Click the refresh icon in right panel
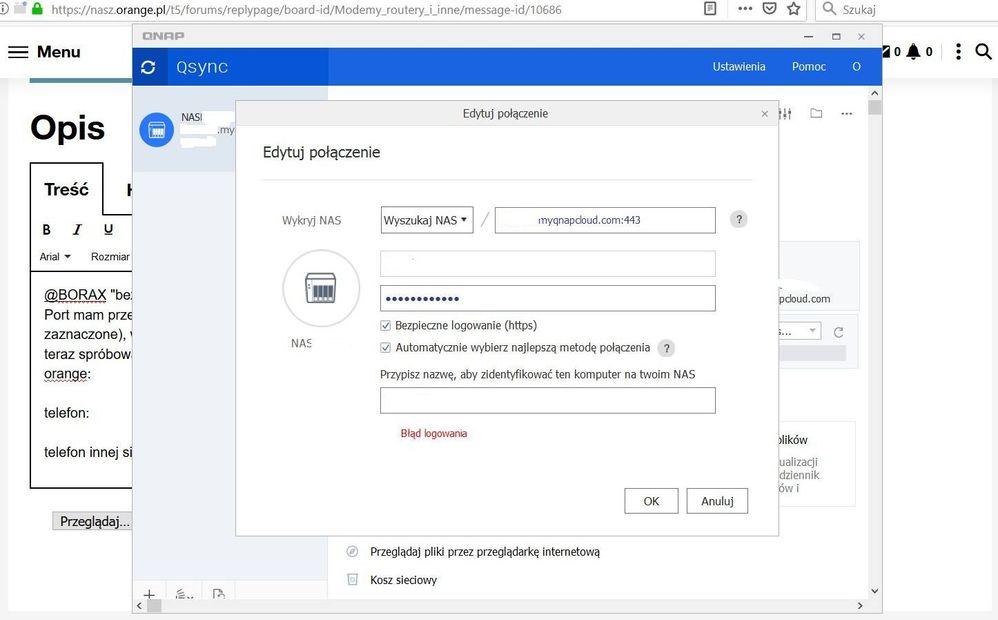Viewport: 998px width, 620px height. 838,332
